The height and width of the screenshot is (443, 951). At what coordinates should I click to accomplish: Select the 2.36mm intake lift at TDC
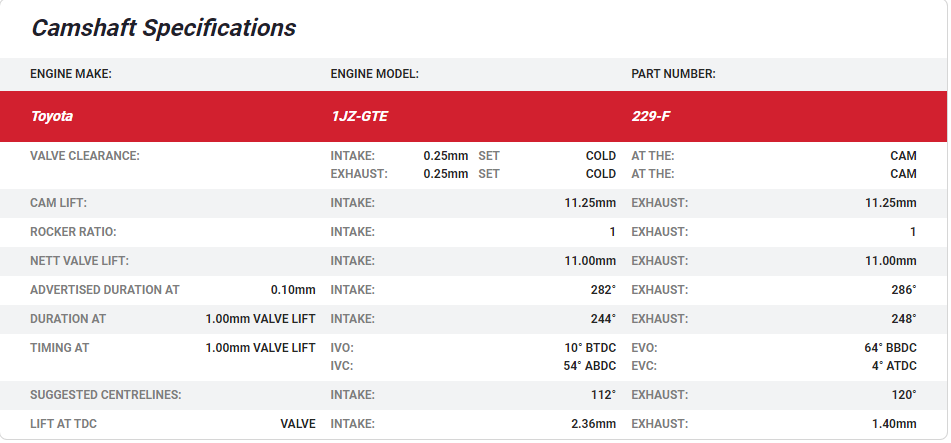(593, 424)
